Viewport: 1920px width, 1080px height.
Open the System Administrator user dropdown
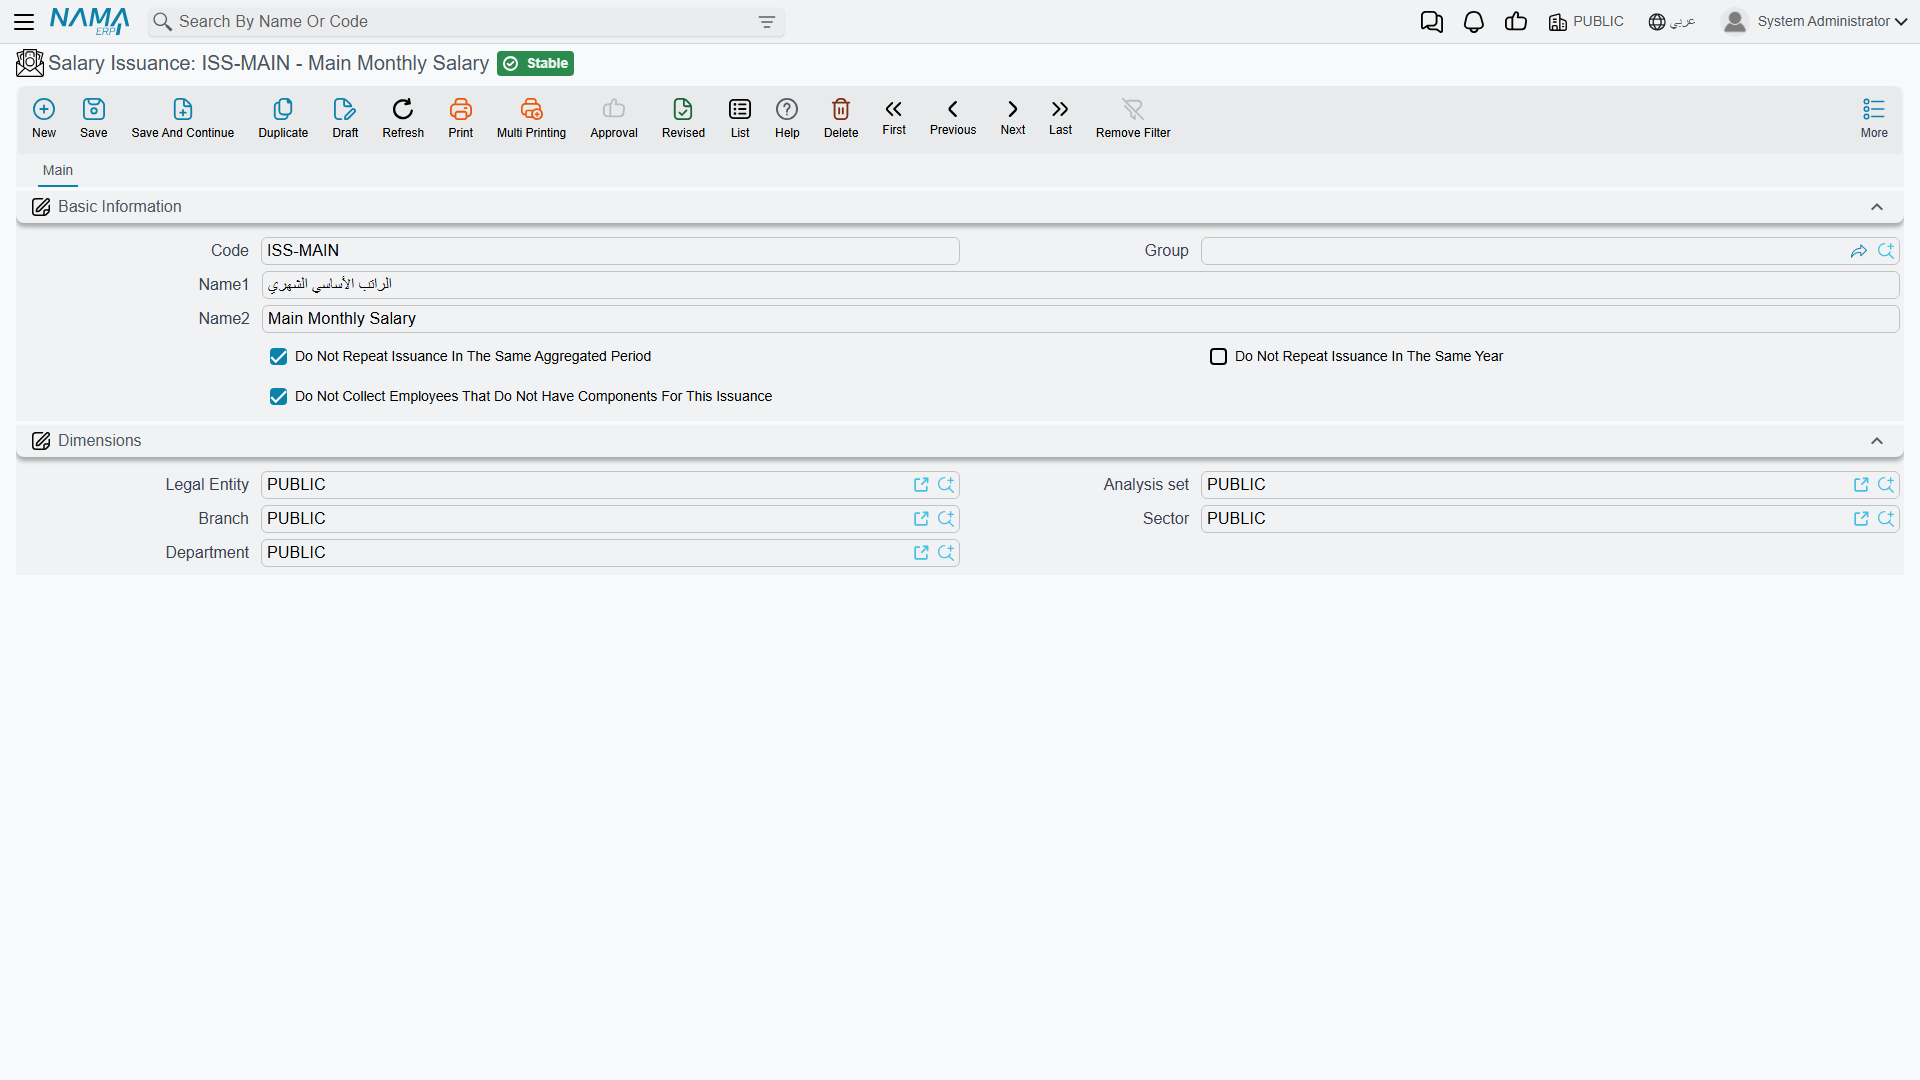click(1815, 22)
